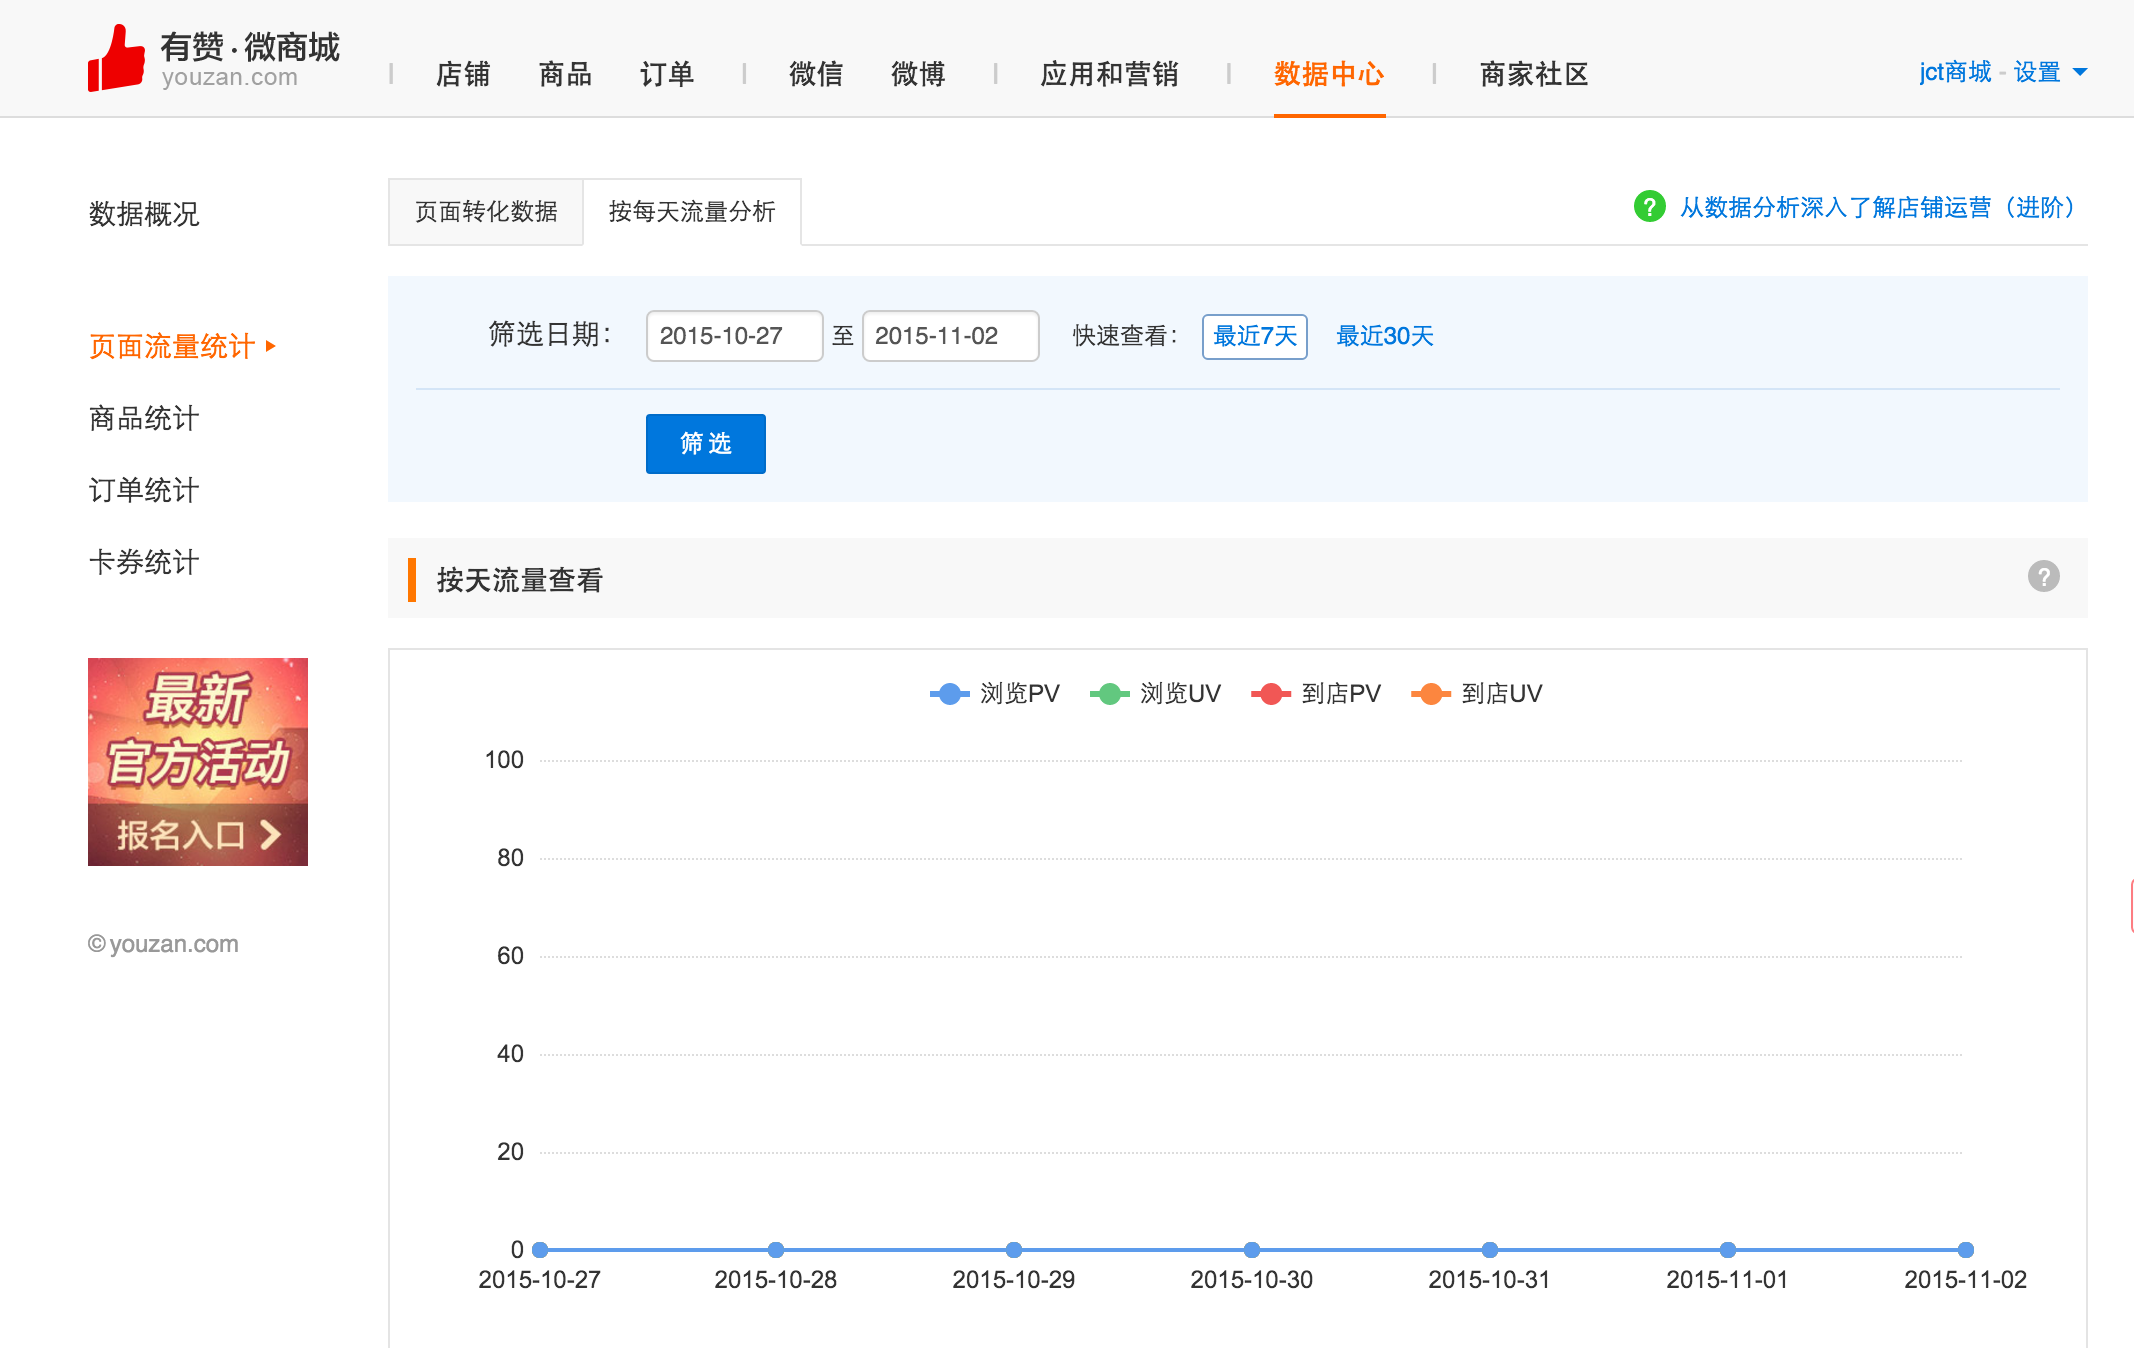
Task: Click the chart data point for 2015-10-31
Action: pos(1490,1250)
